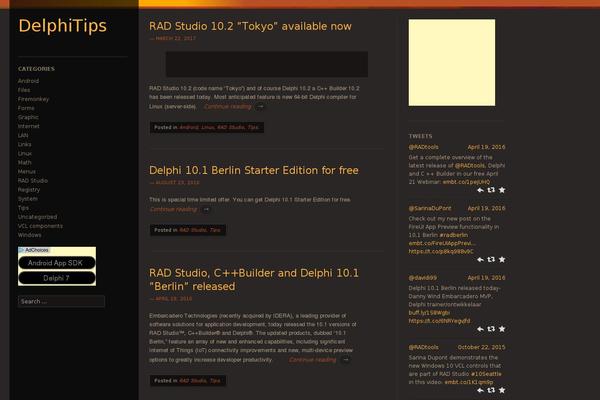The image size is (600, 400).
Task: Retweet the @david99 tweet
Action: [x=491, y=329]
